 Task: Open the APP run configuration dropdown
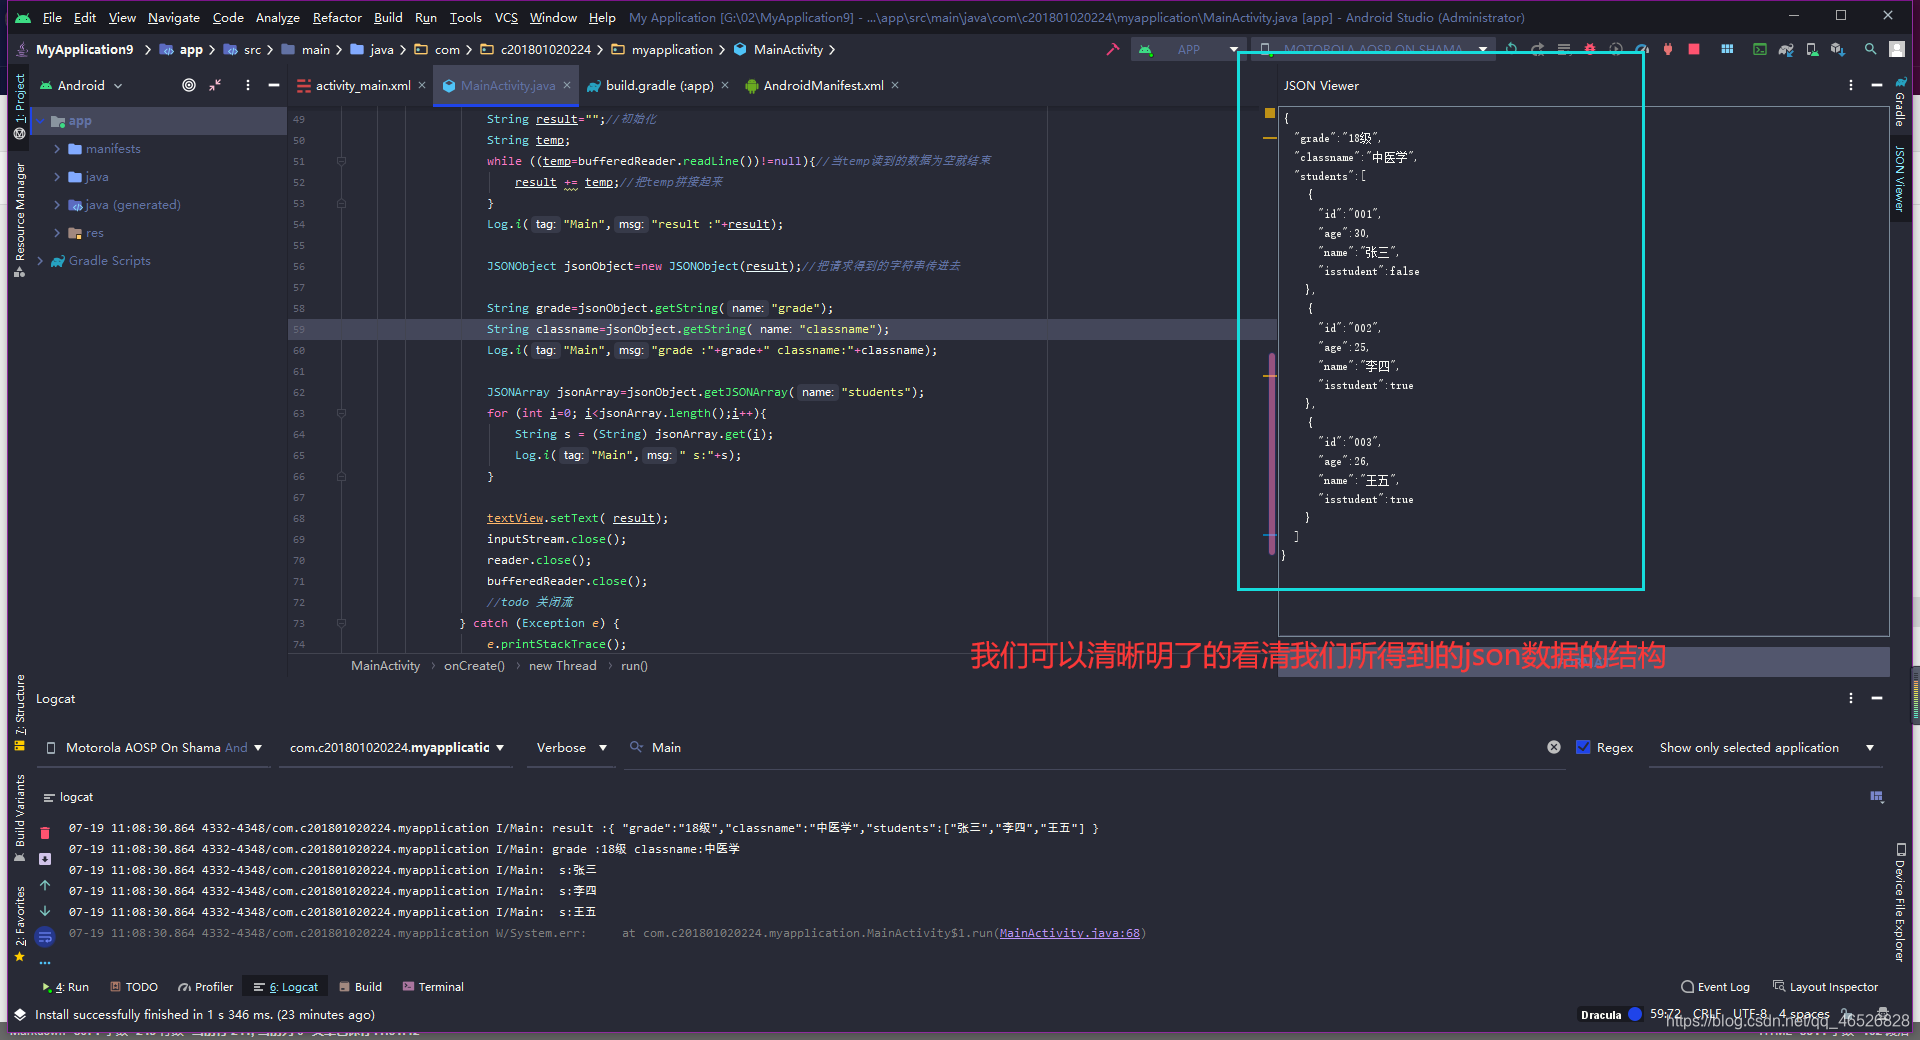click(x=1188, y=49)
